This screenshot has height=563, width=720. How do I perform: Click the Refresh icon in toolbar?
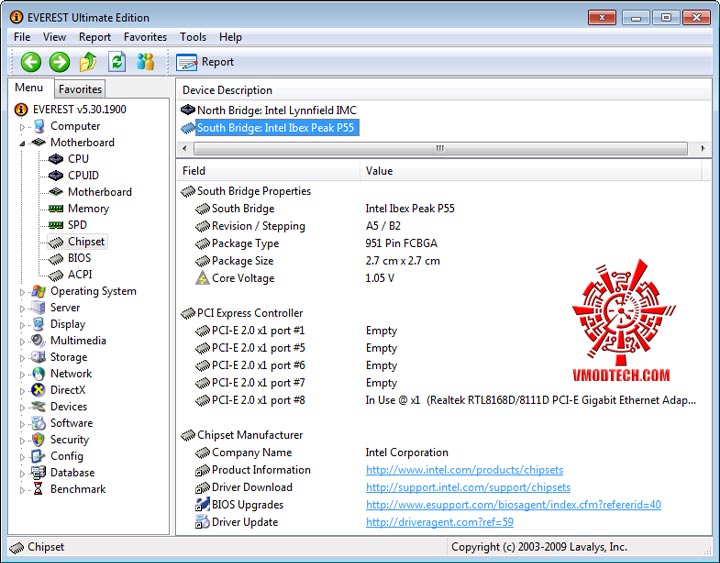(x=117, y=62)
